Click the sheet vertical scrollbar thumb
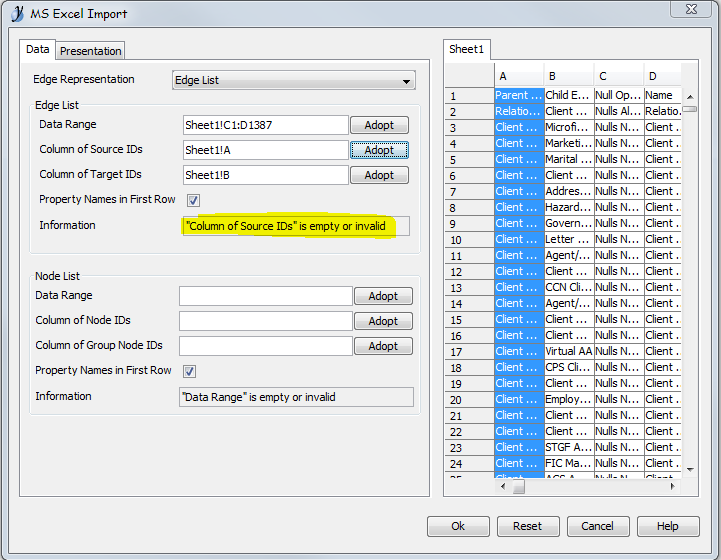Image resolution: width=721 pixels, height=560 pixels. click(x=690, y=109)
